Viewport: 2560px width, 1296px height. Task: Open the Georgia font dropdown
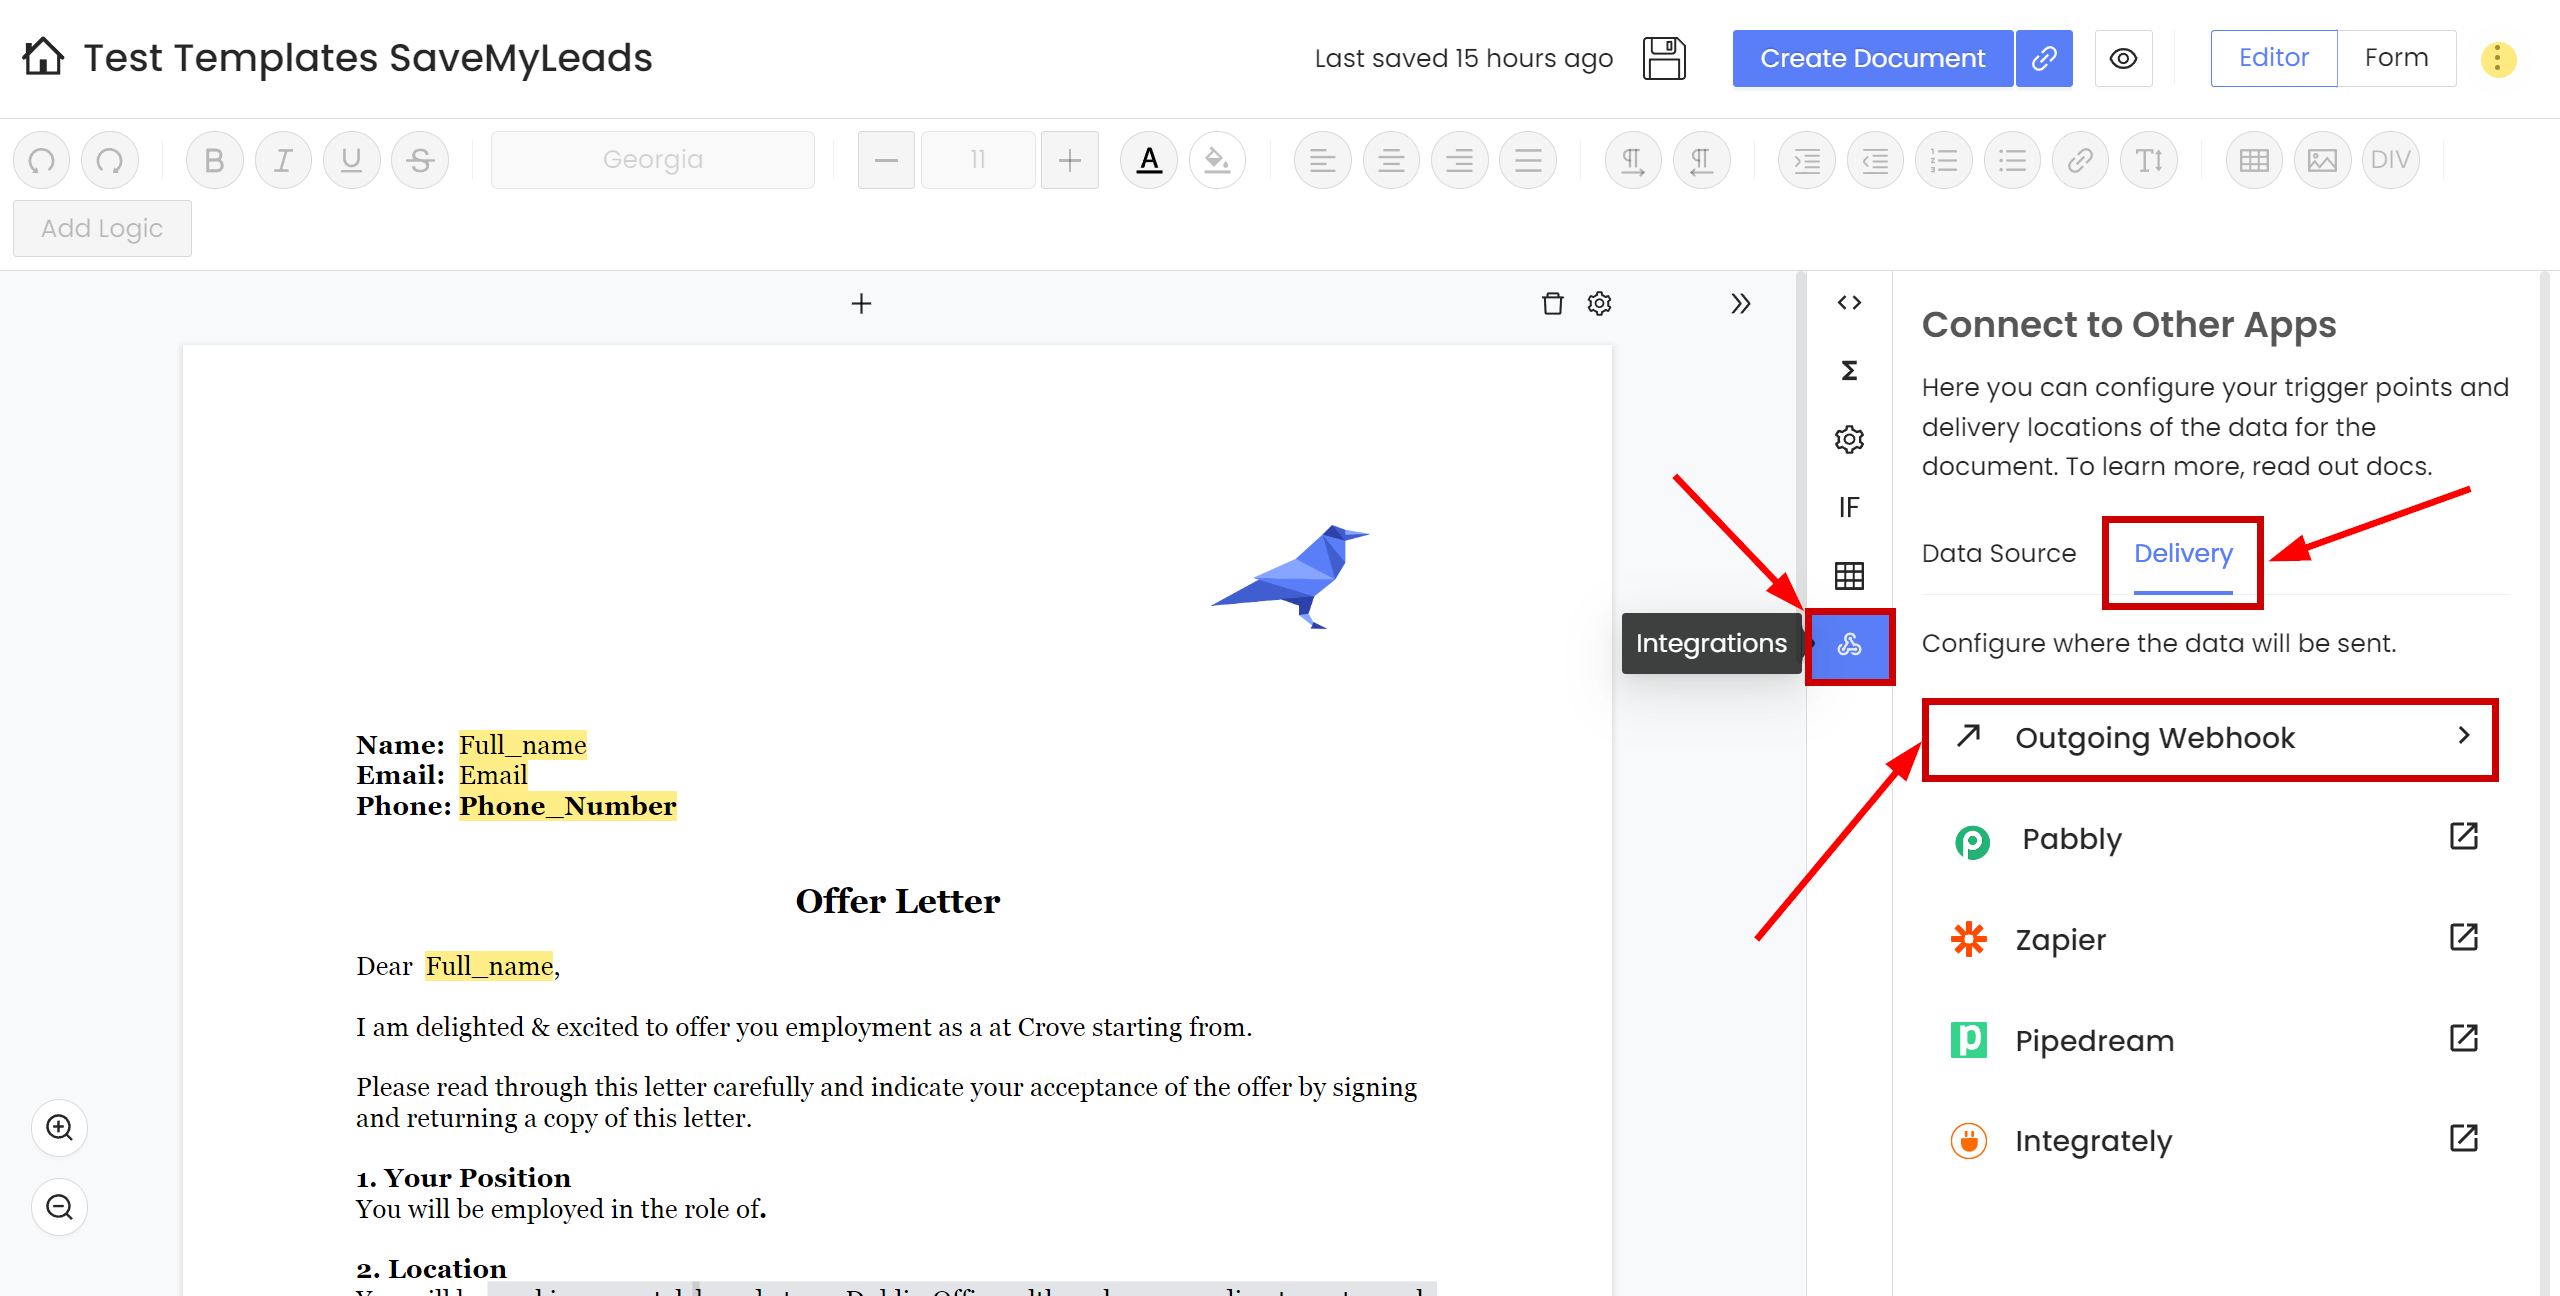653,160
